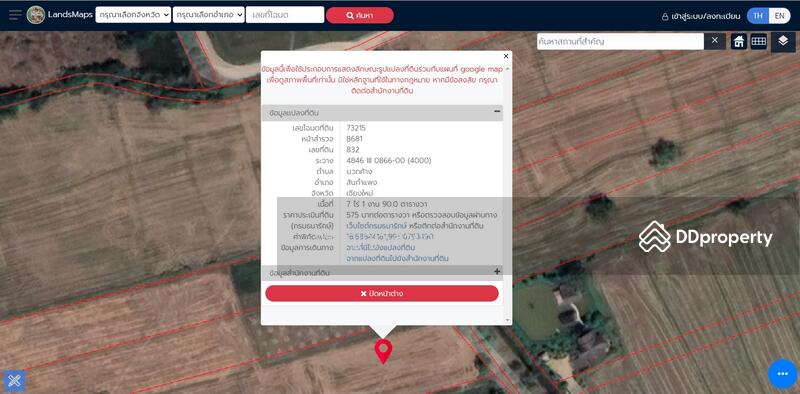Screen dimensions: 800x394
Task: Open the province selection dropdown
Action: (x=133, y=15)
